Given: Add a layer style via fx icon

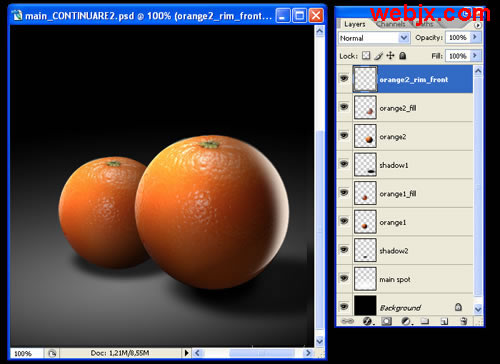Looking at the screenshot, I should [x=367, y=321].
